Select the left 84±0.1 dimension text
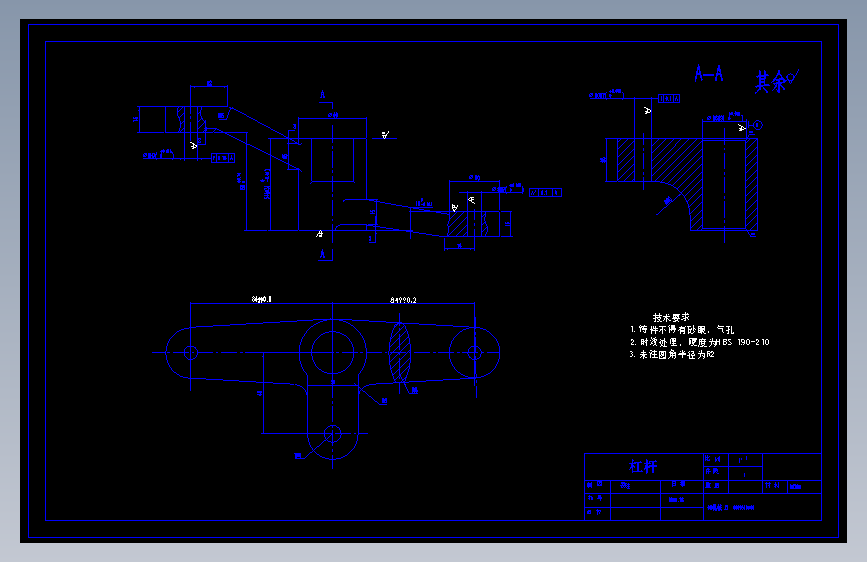 point(262,299)
